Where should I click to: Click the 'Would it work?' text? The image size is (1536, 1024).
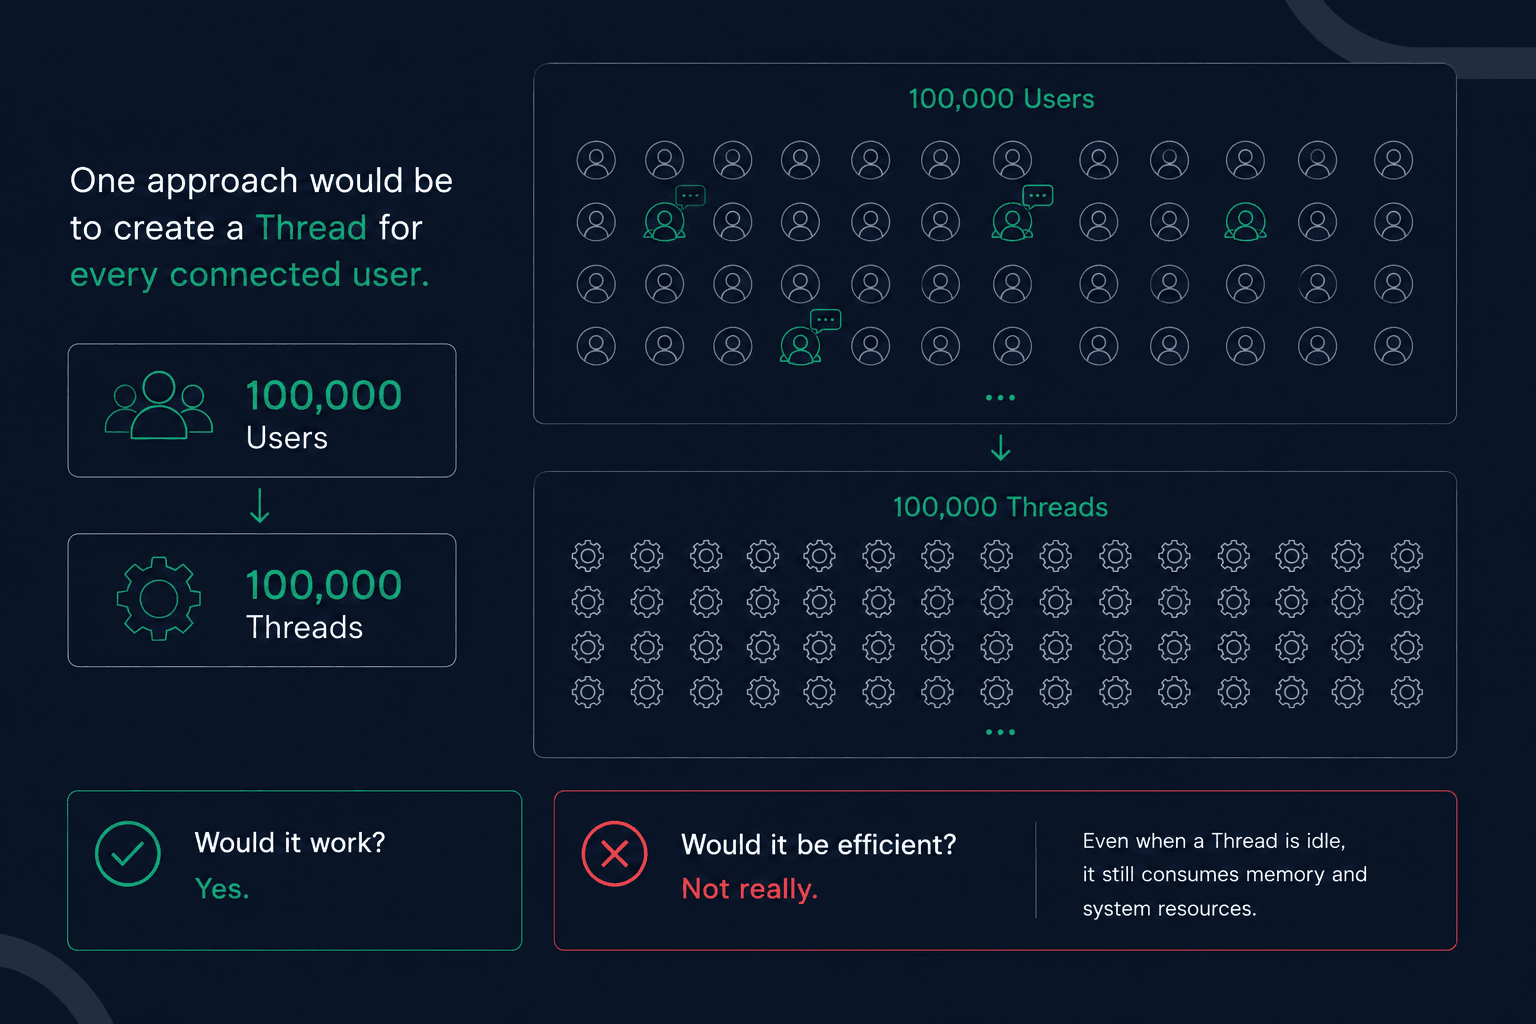[290, 843]
